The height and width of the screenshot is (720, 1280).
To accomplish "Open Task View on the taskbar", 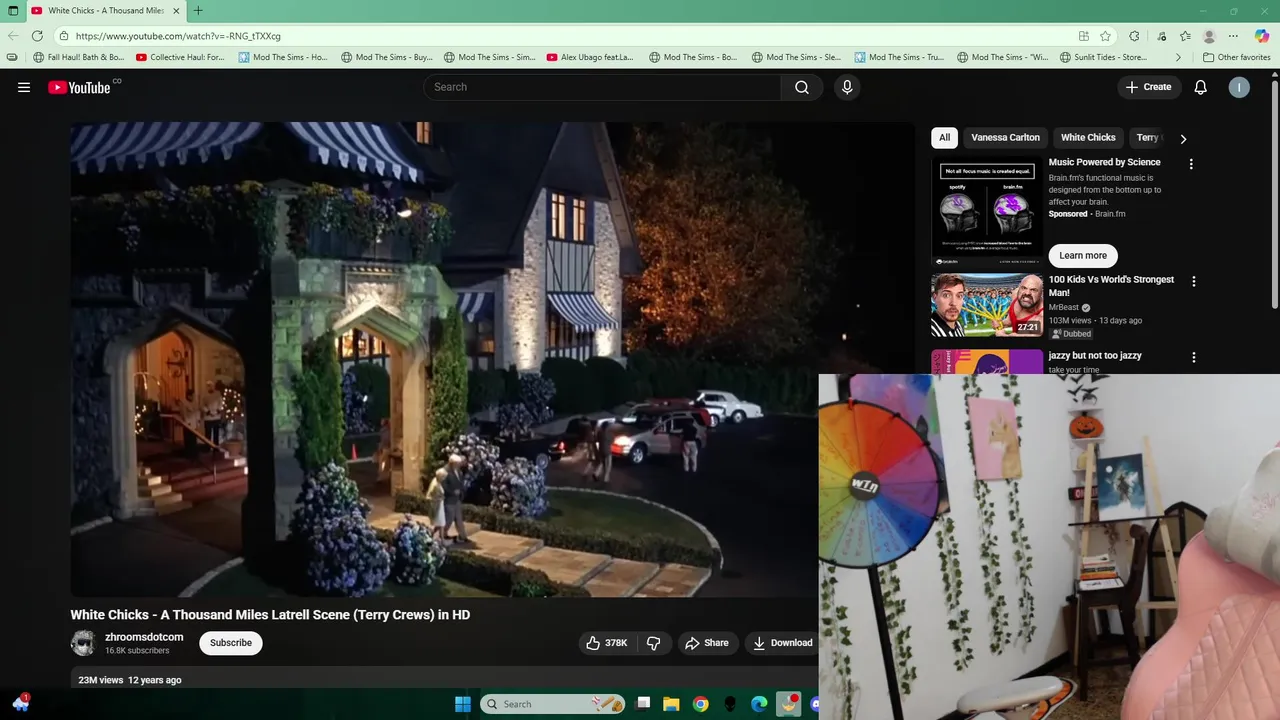I will (643, 704).
